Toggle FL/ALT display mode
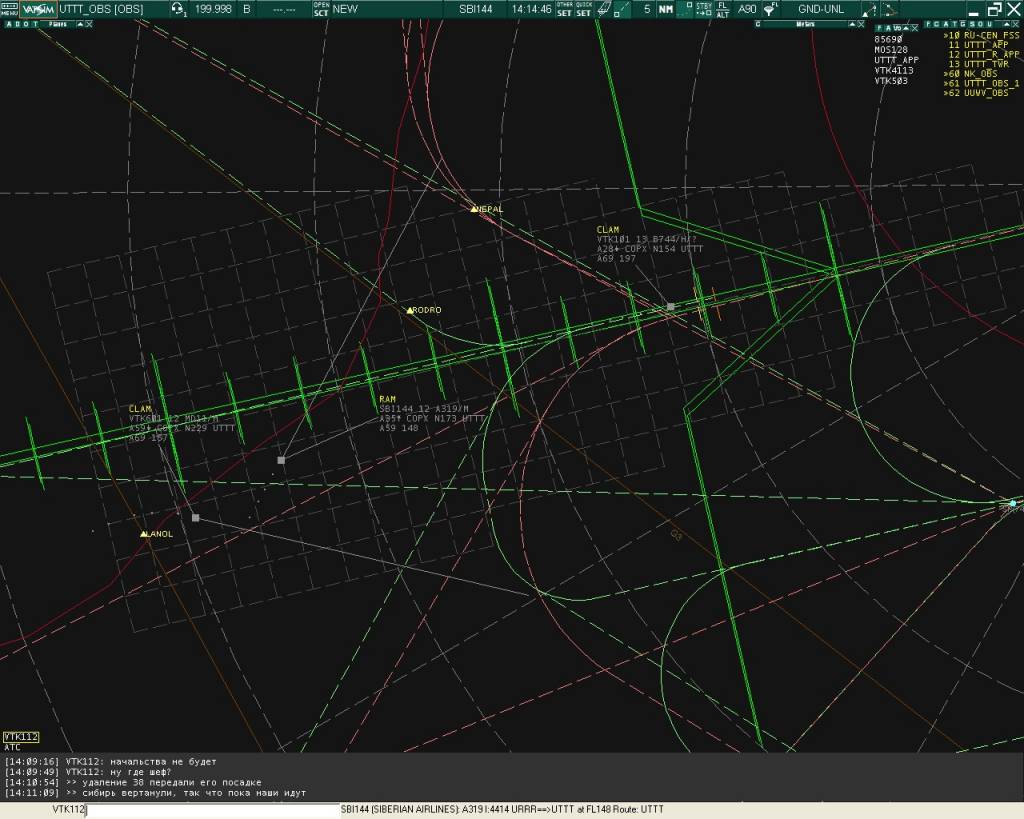 (722, 9)
